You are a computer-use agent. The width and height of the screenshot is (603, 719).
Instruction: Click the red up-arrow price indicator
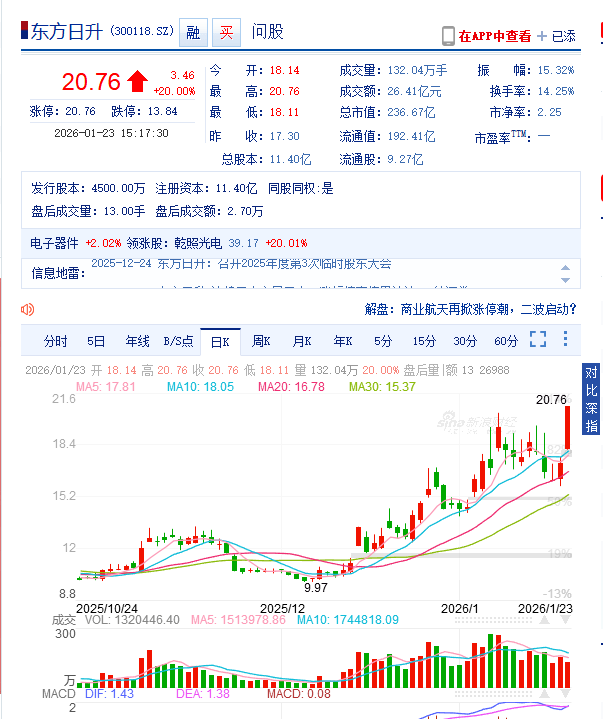[x=137, y=82]
